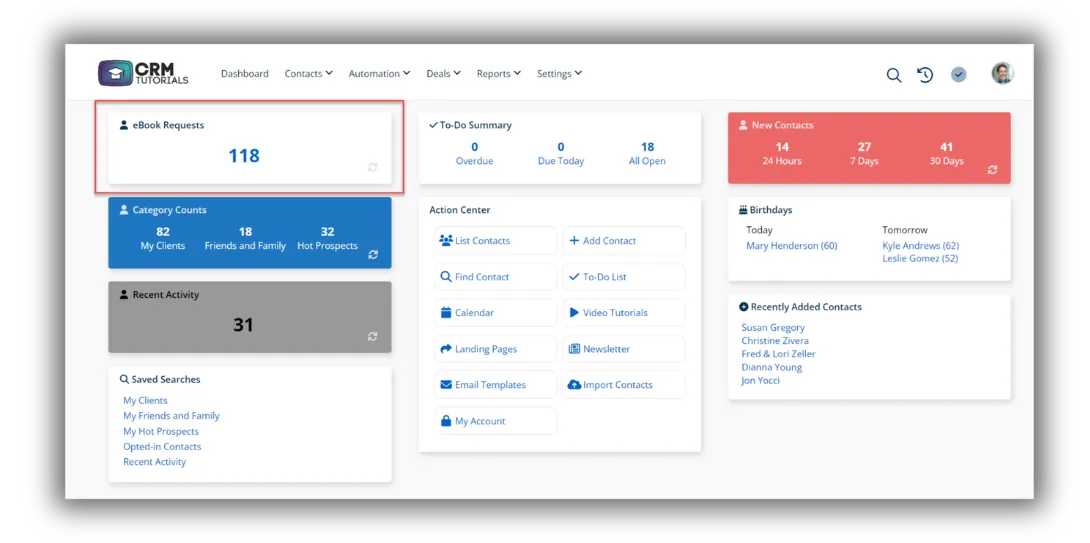1090x543 pixels.
Task: Open Import Contacts in Action Center
Action: [624, 384]
